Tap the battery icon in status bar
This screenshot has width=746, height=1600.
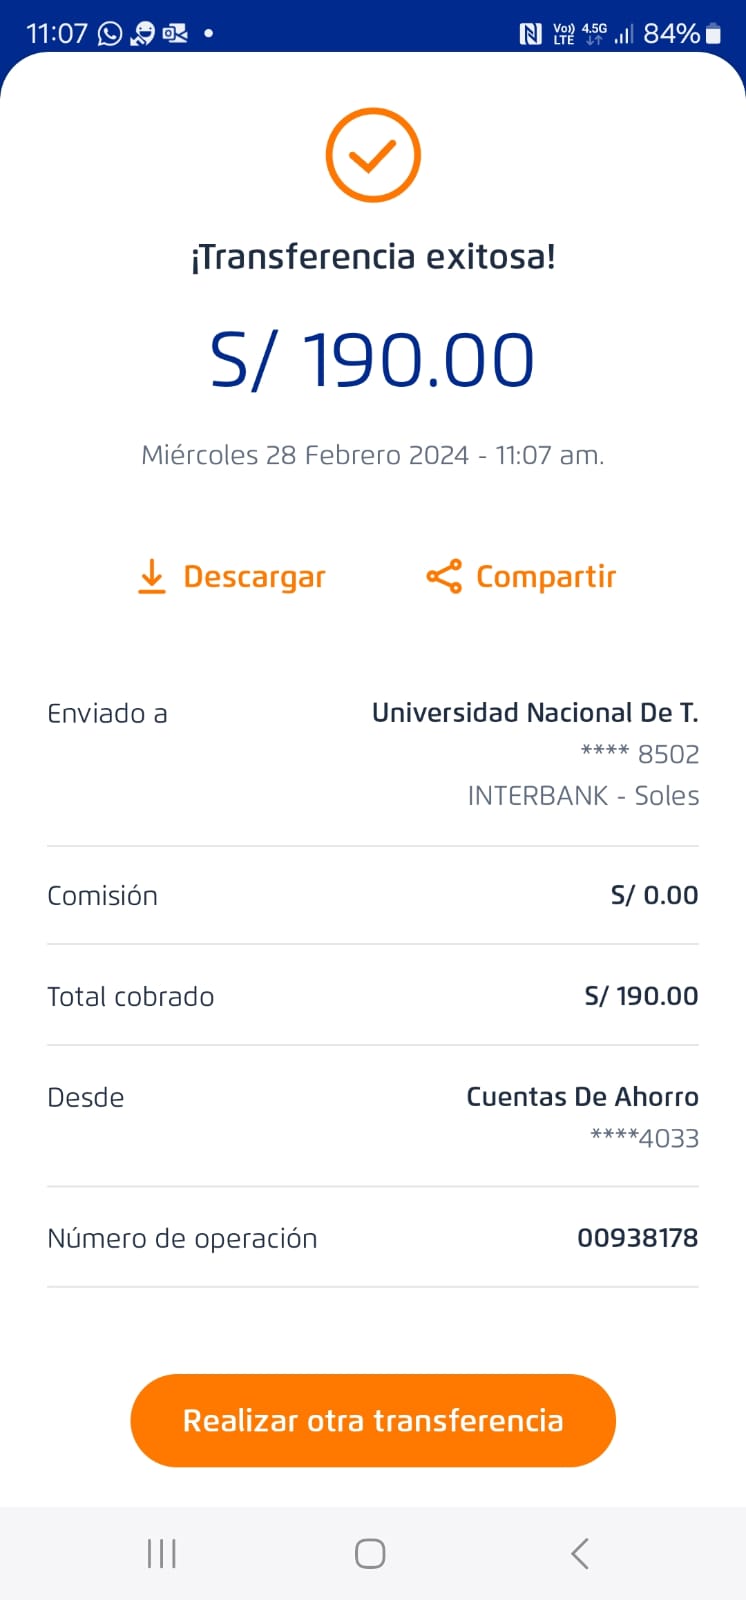713,34
